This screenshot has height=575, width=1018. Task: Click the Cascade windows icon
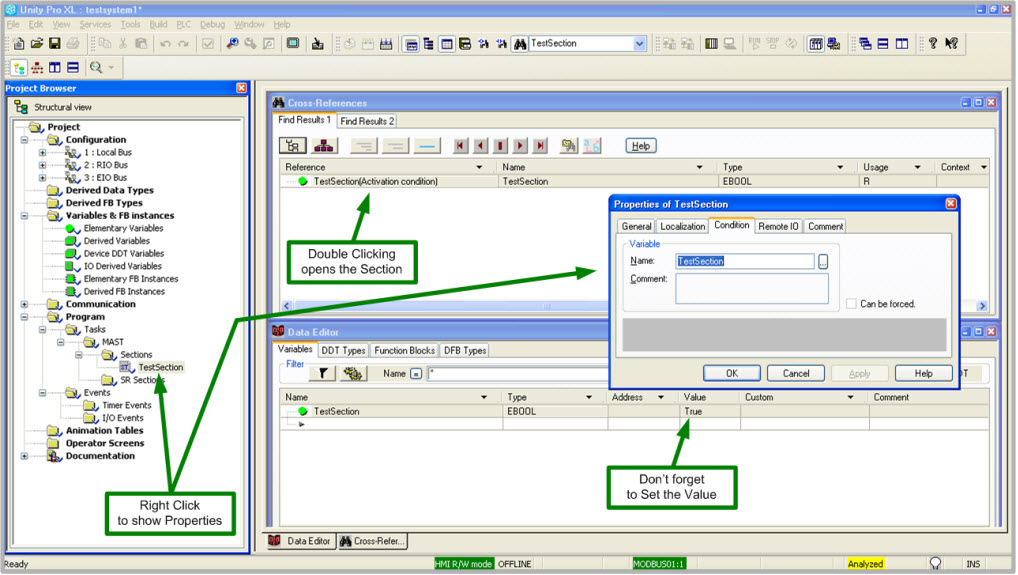[x=865, y=43]
